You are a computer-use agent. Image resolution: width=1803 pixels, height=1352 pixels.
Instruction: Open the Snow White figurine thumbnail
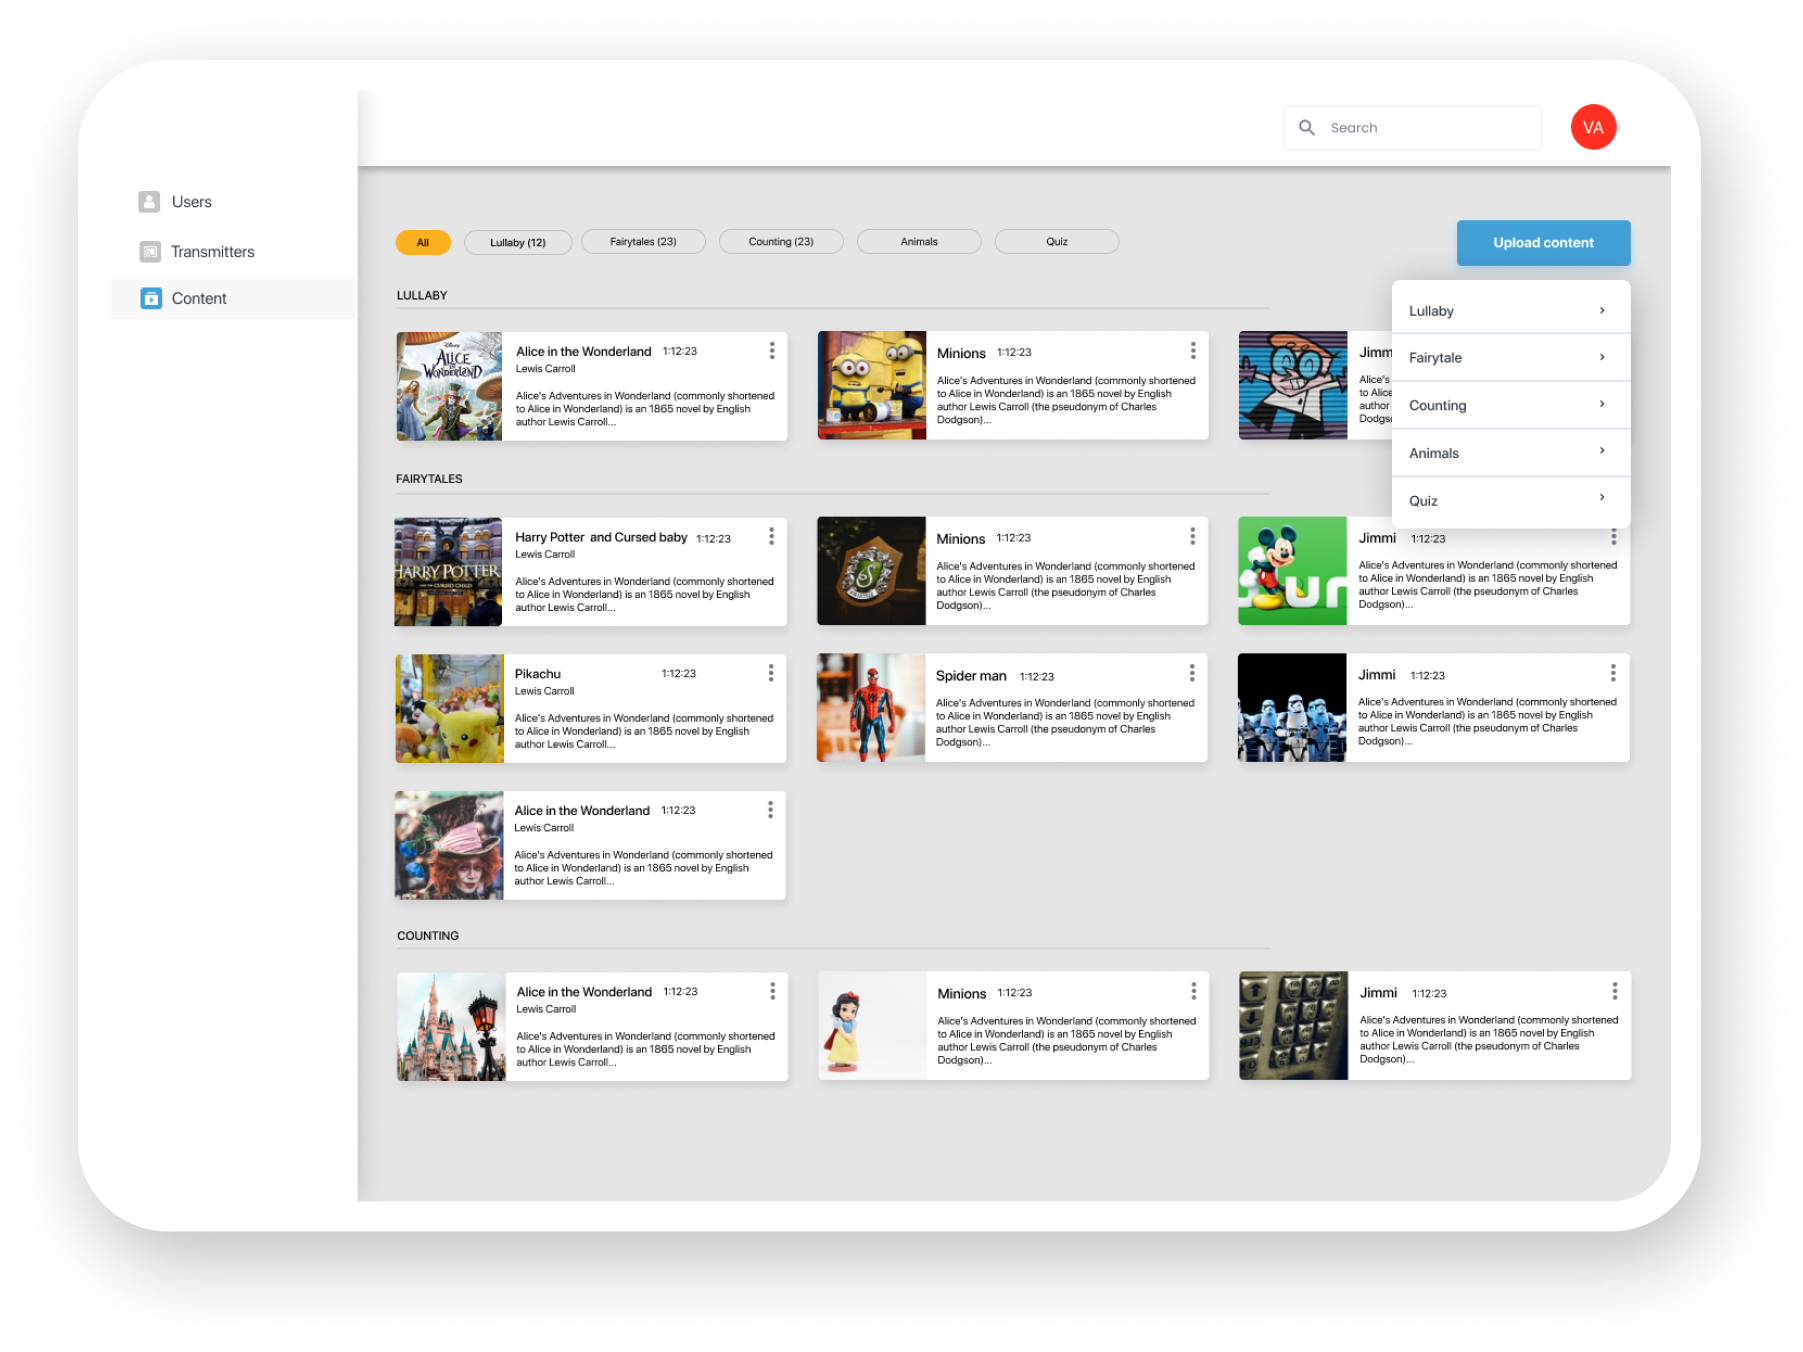872,1026
